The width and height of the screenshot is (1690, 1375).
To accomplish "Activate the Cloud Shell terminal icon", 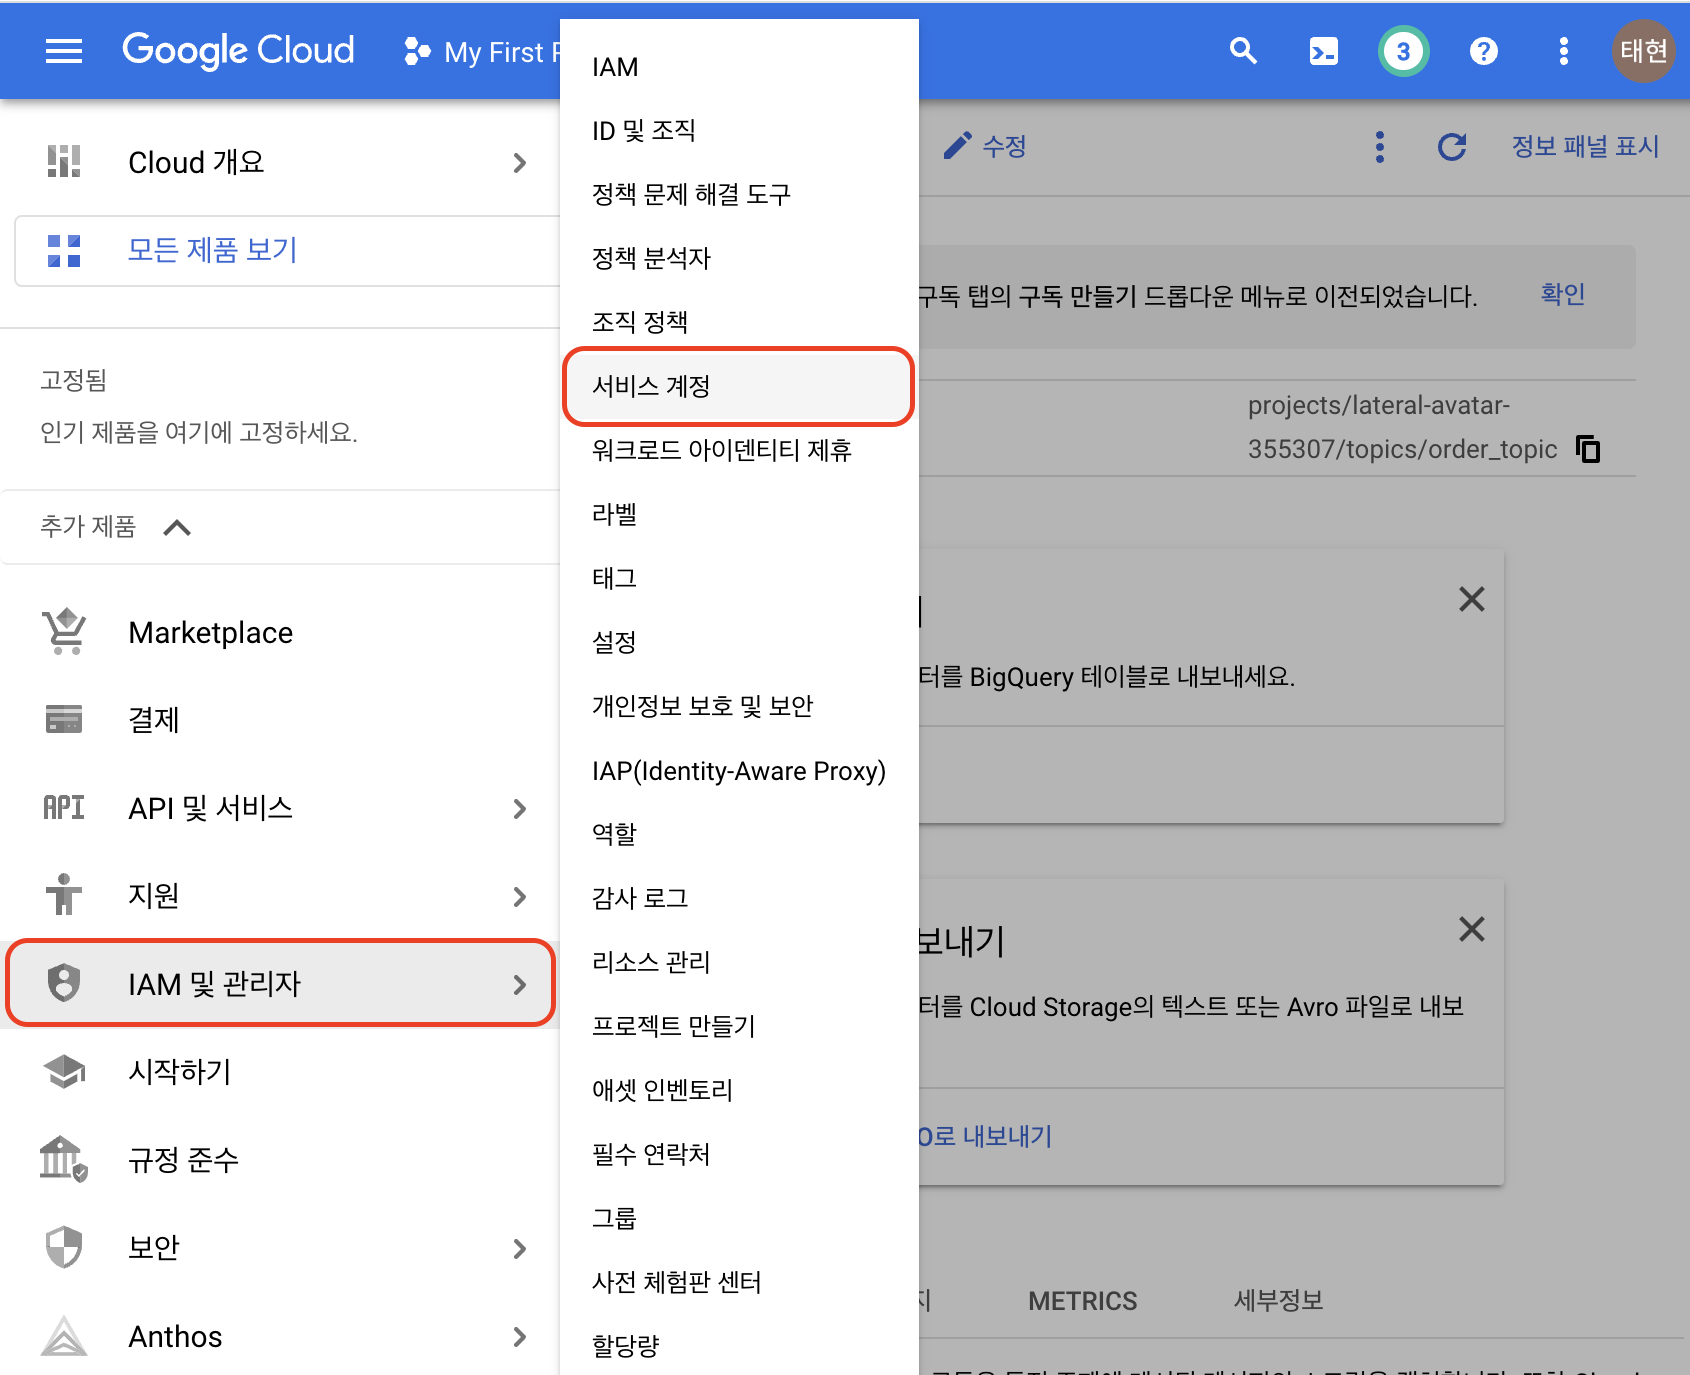I will click(1324, 51).
